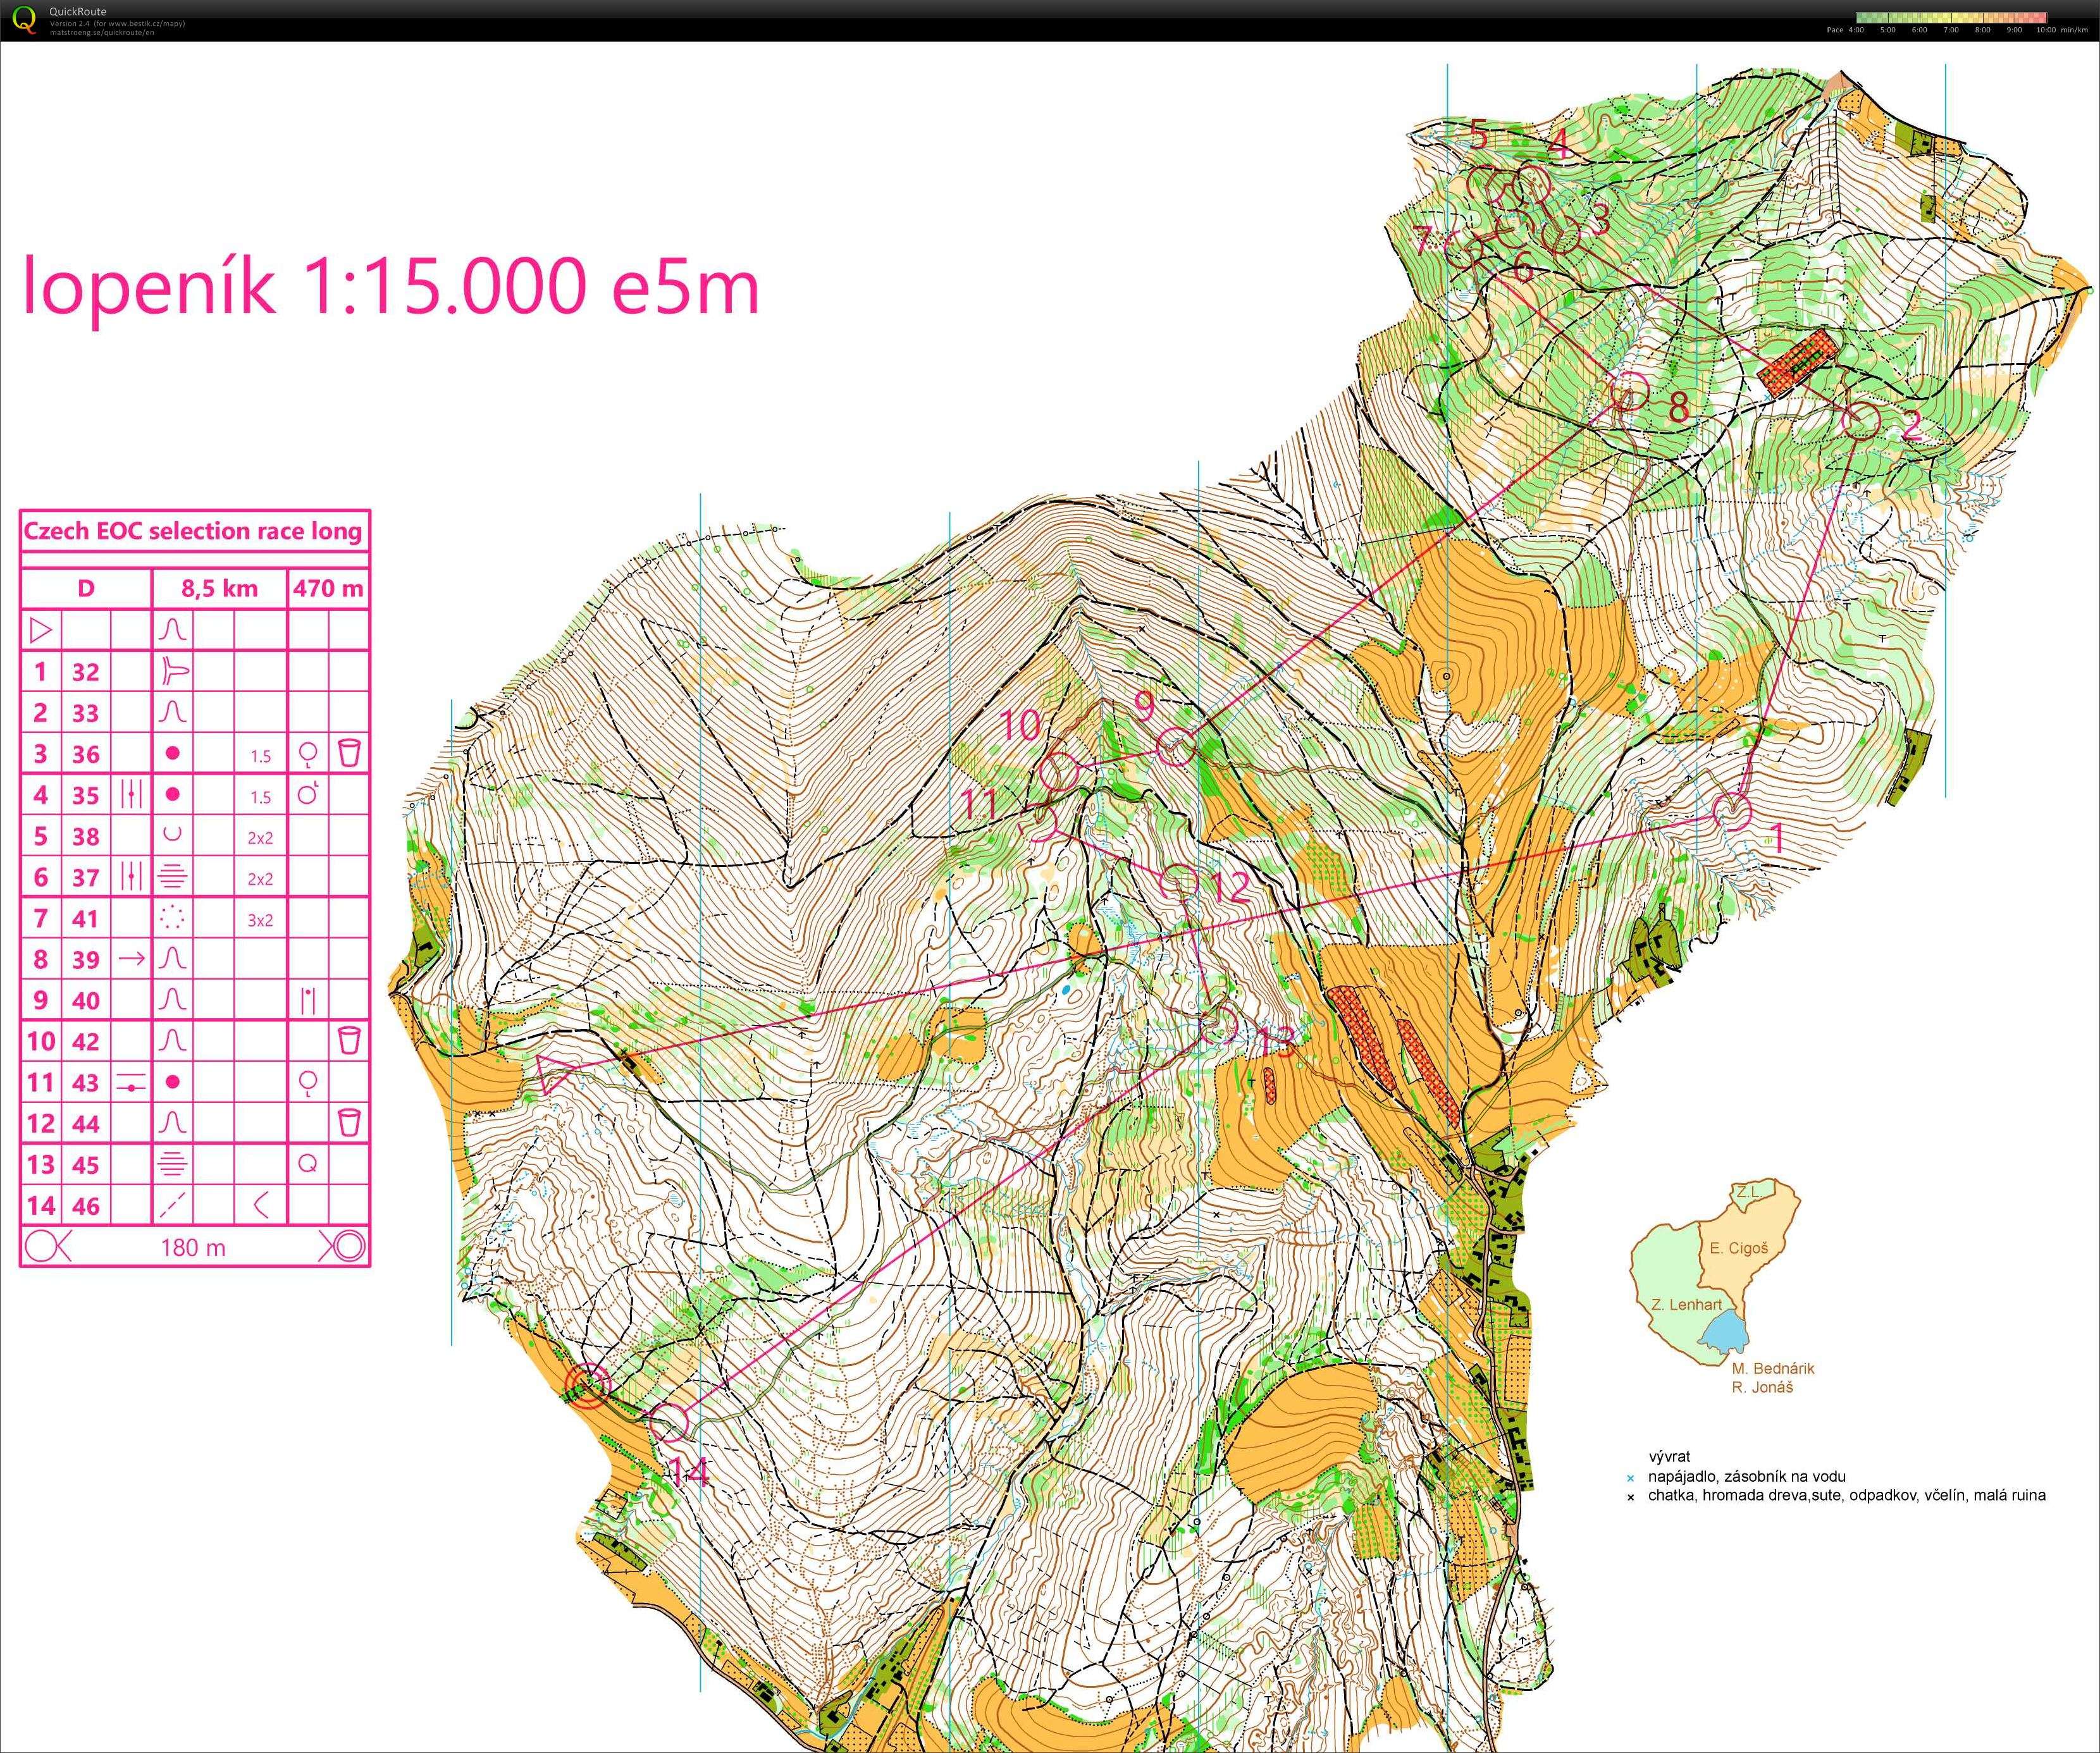Viewport: 2100px width, 1753px height.
Task: Click the 'chatka, hromada dreva' legend entry
Action: coord(1847,1495)
